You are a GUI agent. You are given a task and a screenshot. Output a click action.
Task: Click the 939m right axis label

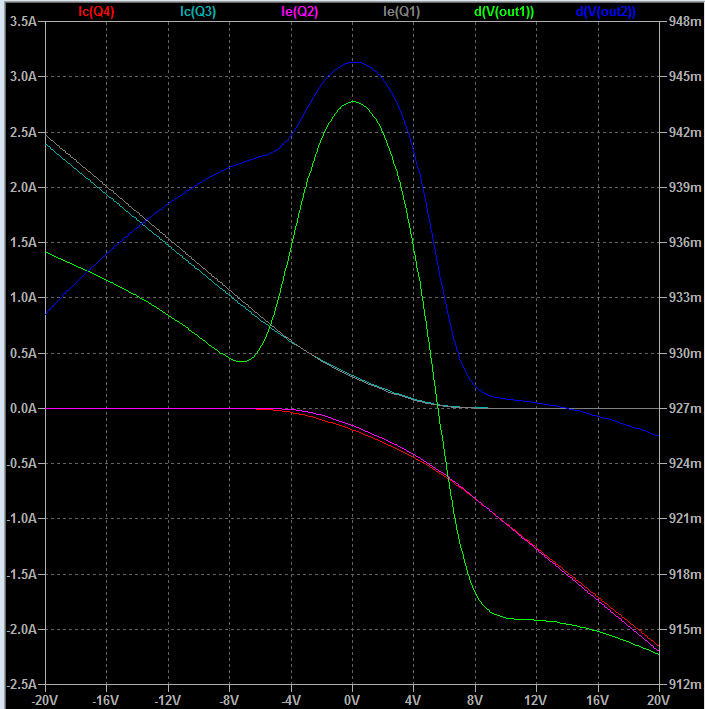click(x=685, y=187)
